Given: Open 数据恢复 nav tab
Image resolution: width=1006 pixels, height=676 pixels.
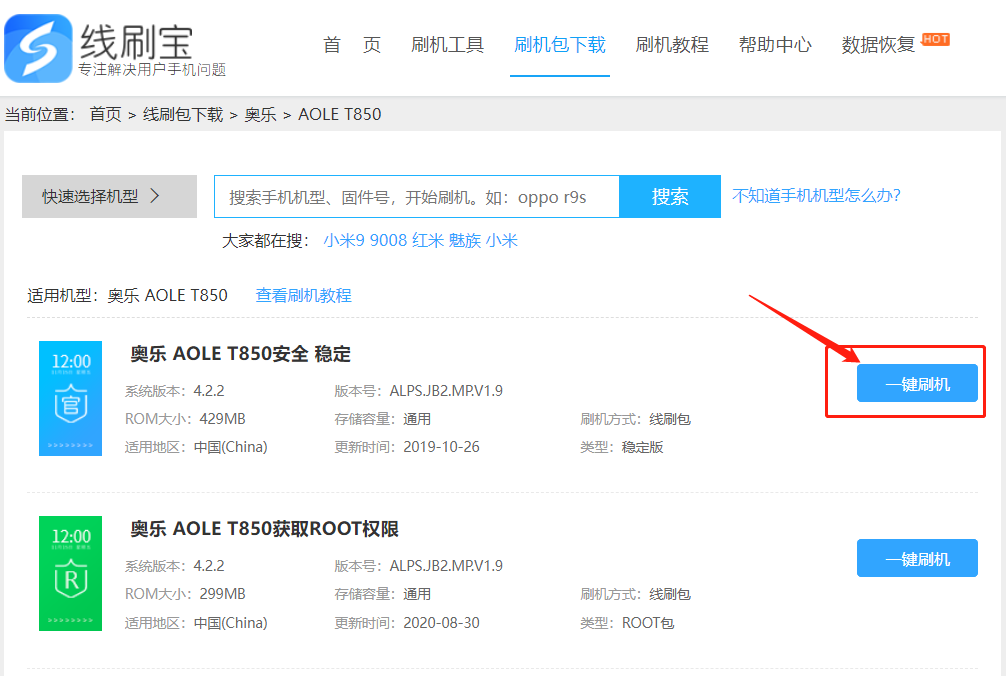Looking at the screenshot, I should coord(878,45).
